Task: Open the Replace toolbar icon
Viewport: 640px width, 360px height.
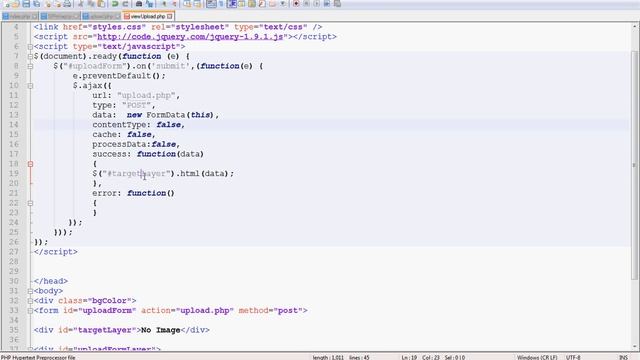Action: [149, 4]
